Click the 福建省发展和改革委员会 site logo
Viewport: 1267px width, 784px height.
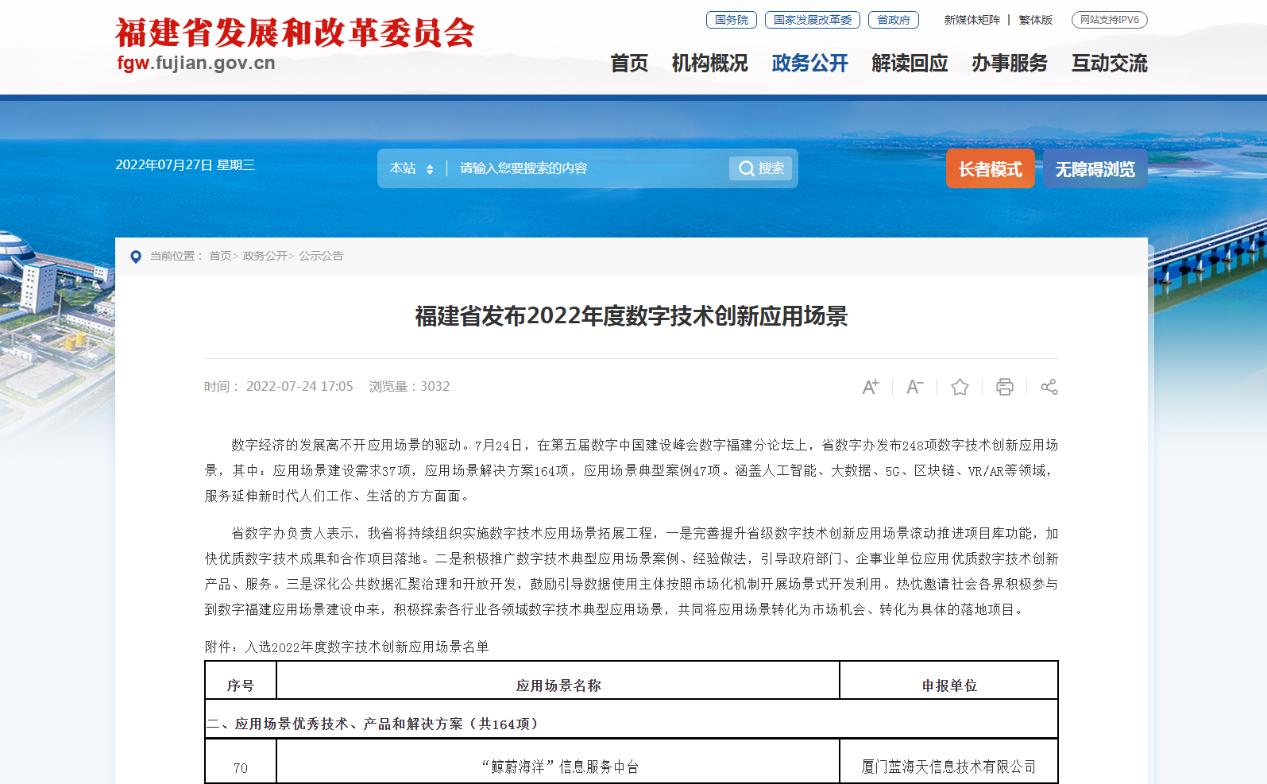click(x=295, y=31)
